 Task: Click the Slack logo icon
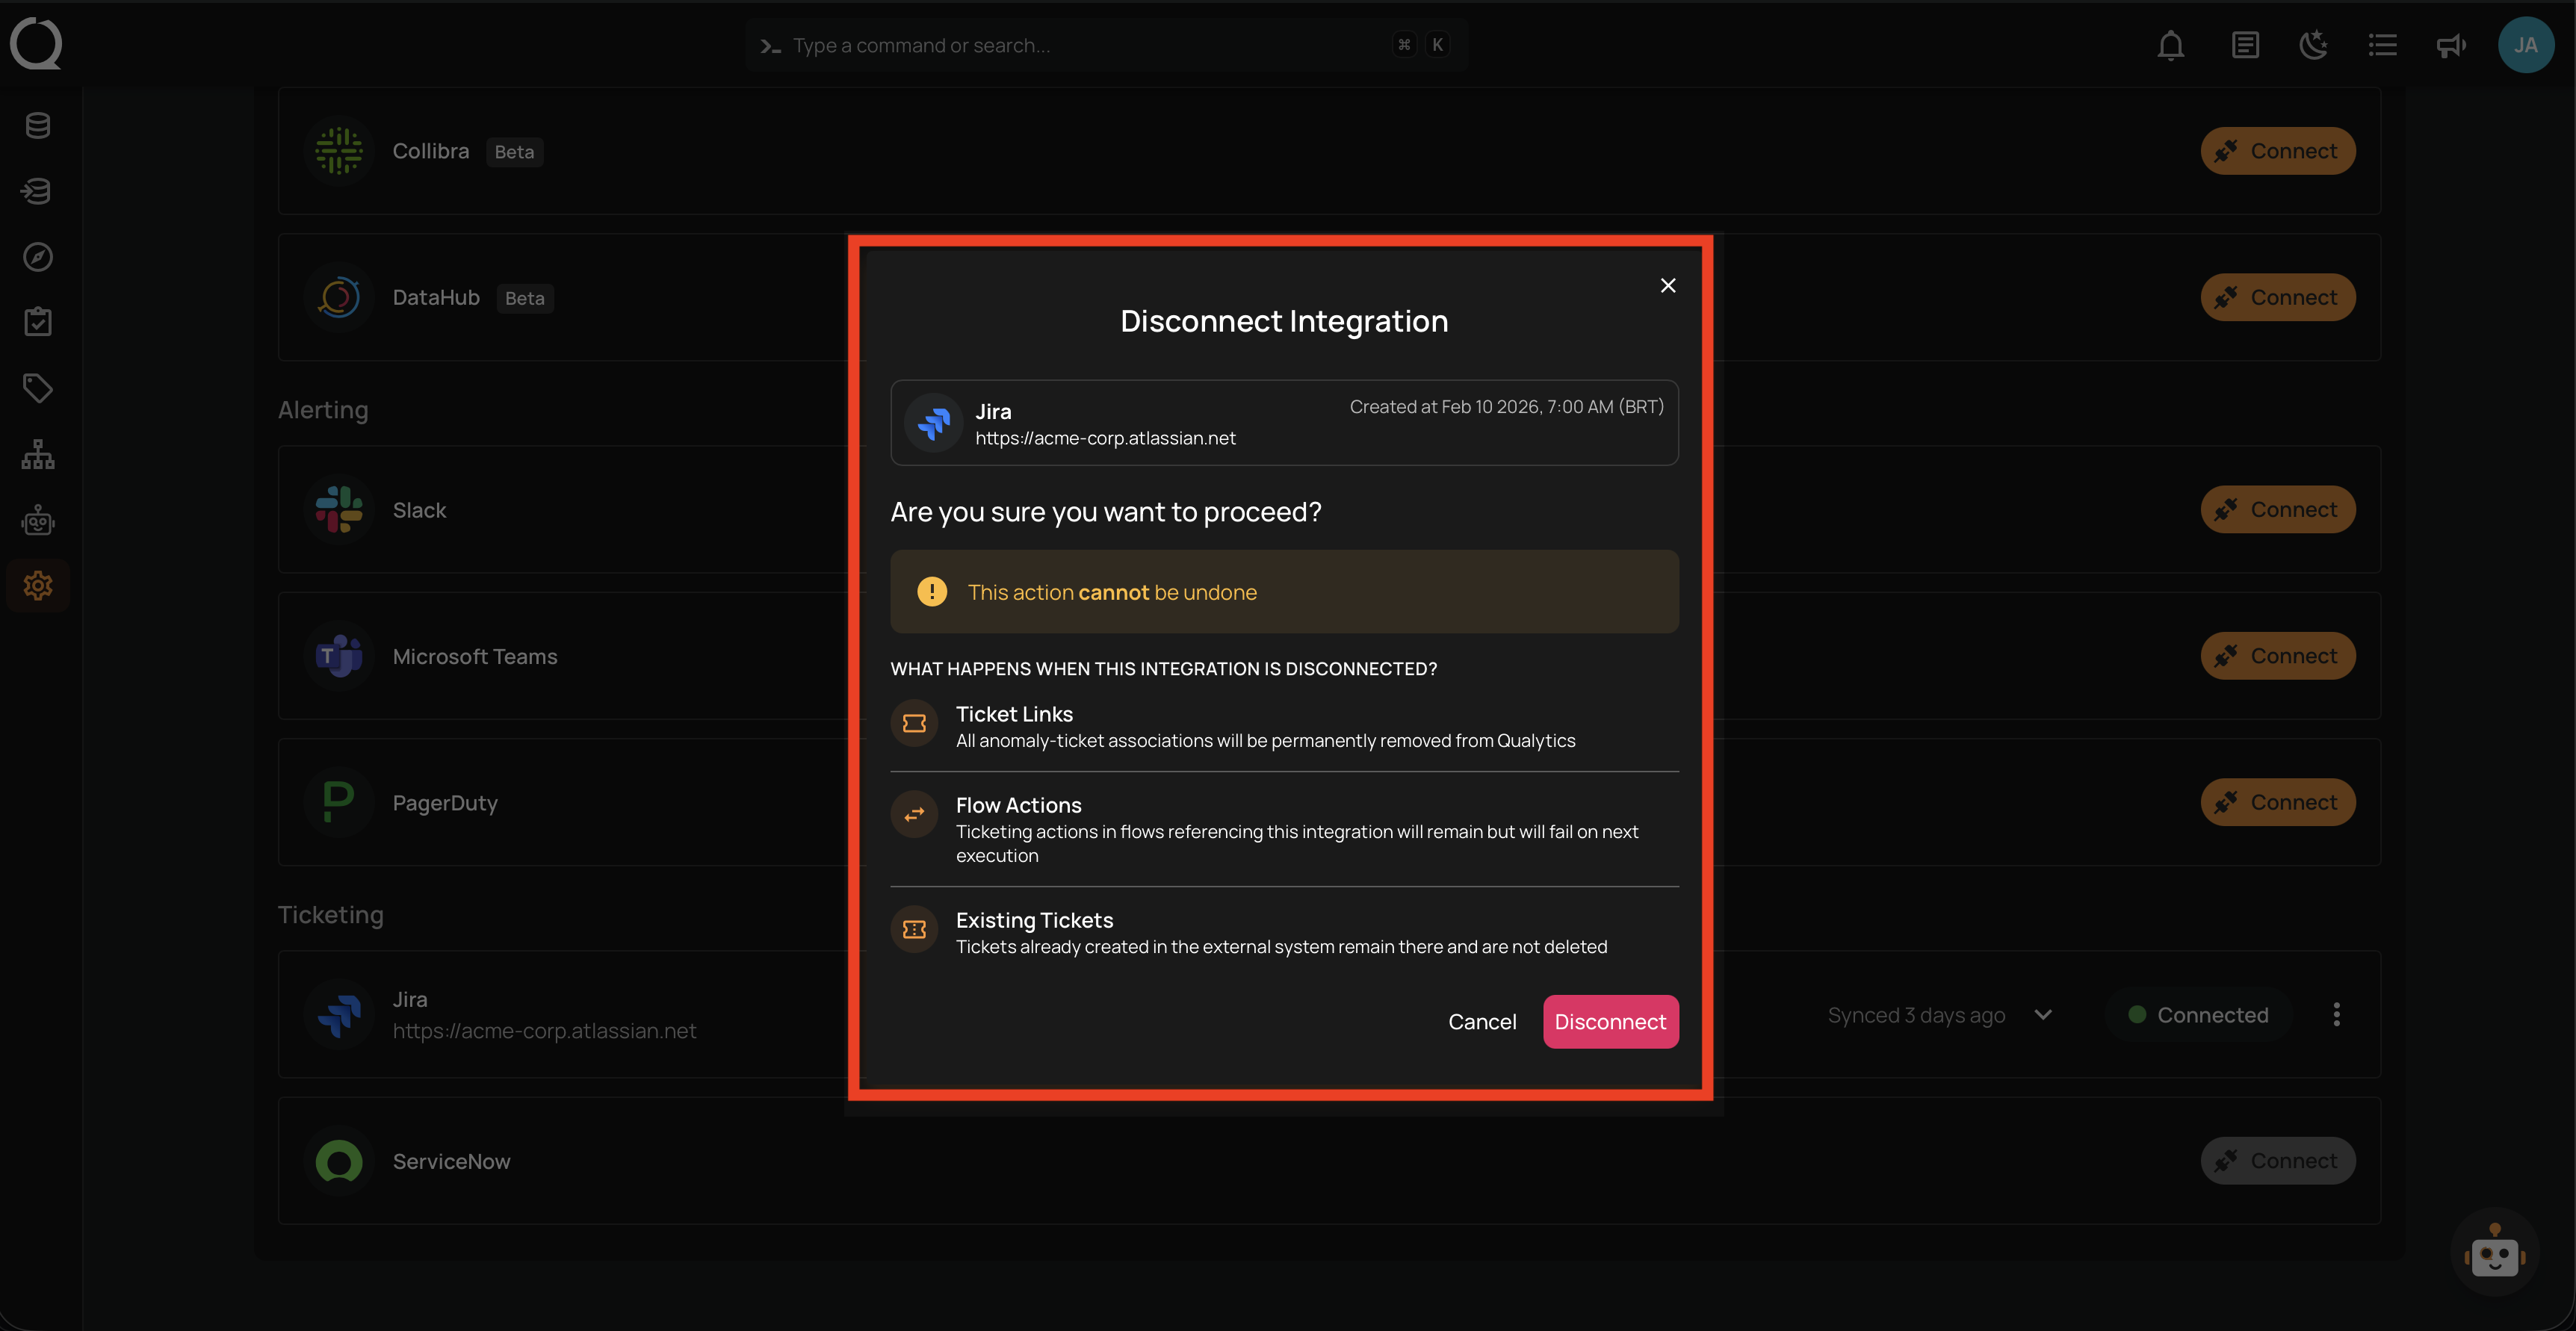click(x=339, y=509)
